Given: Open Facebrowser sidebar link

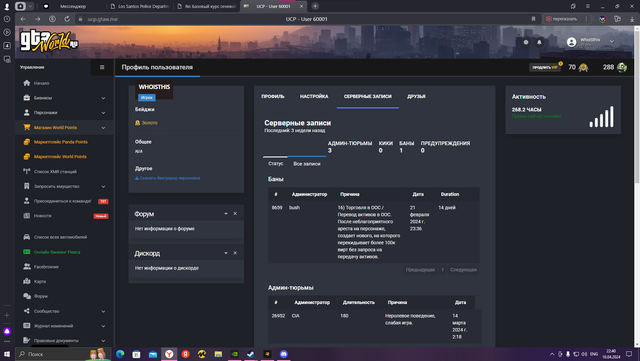Looking at the screenshot, I should click(46, 267).
